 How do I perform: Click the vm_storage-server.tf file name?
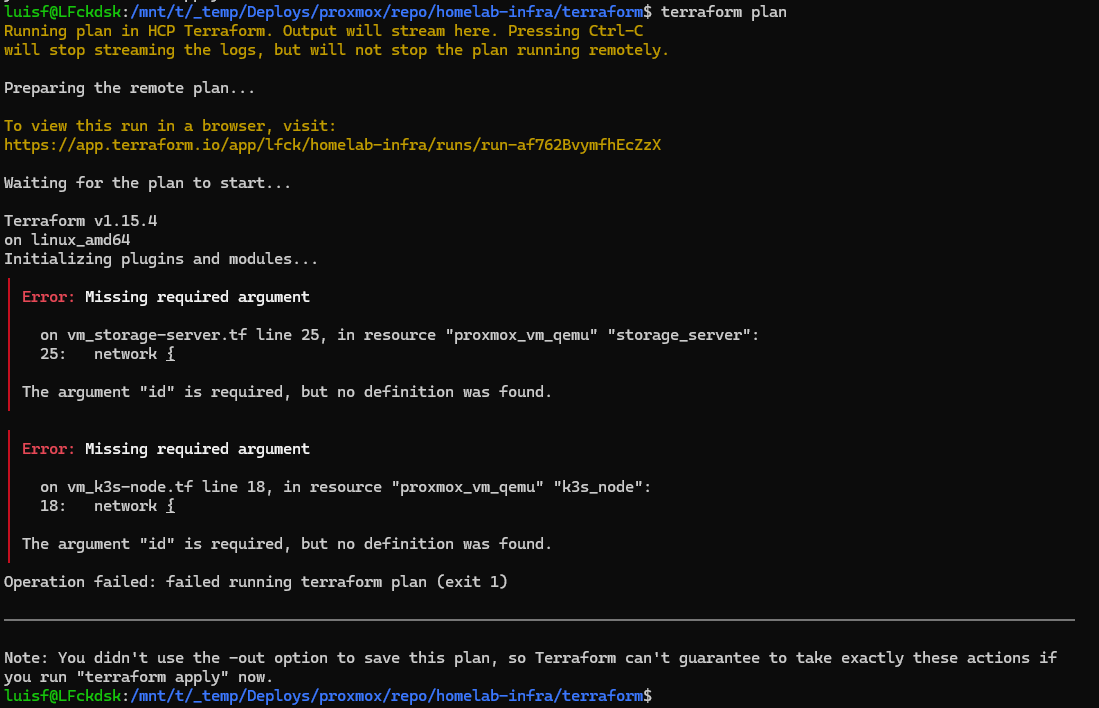157,335
